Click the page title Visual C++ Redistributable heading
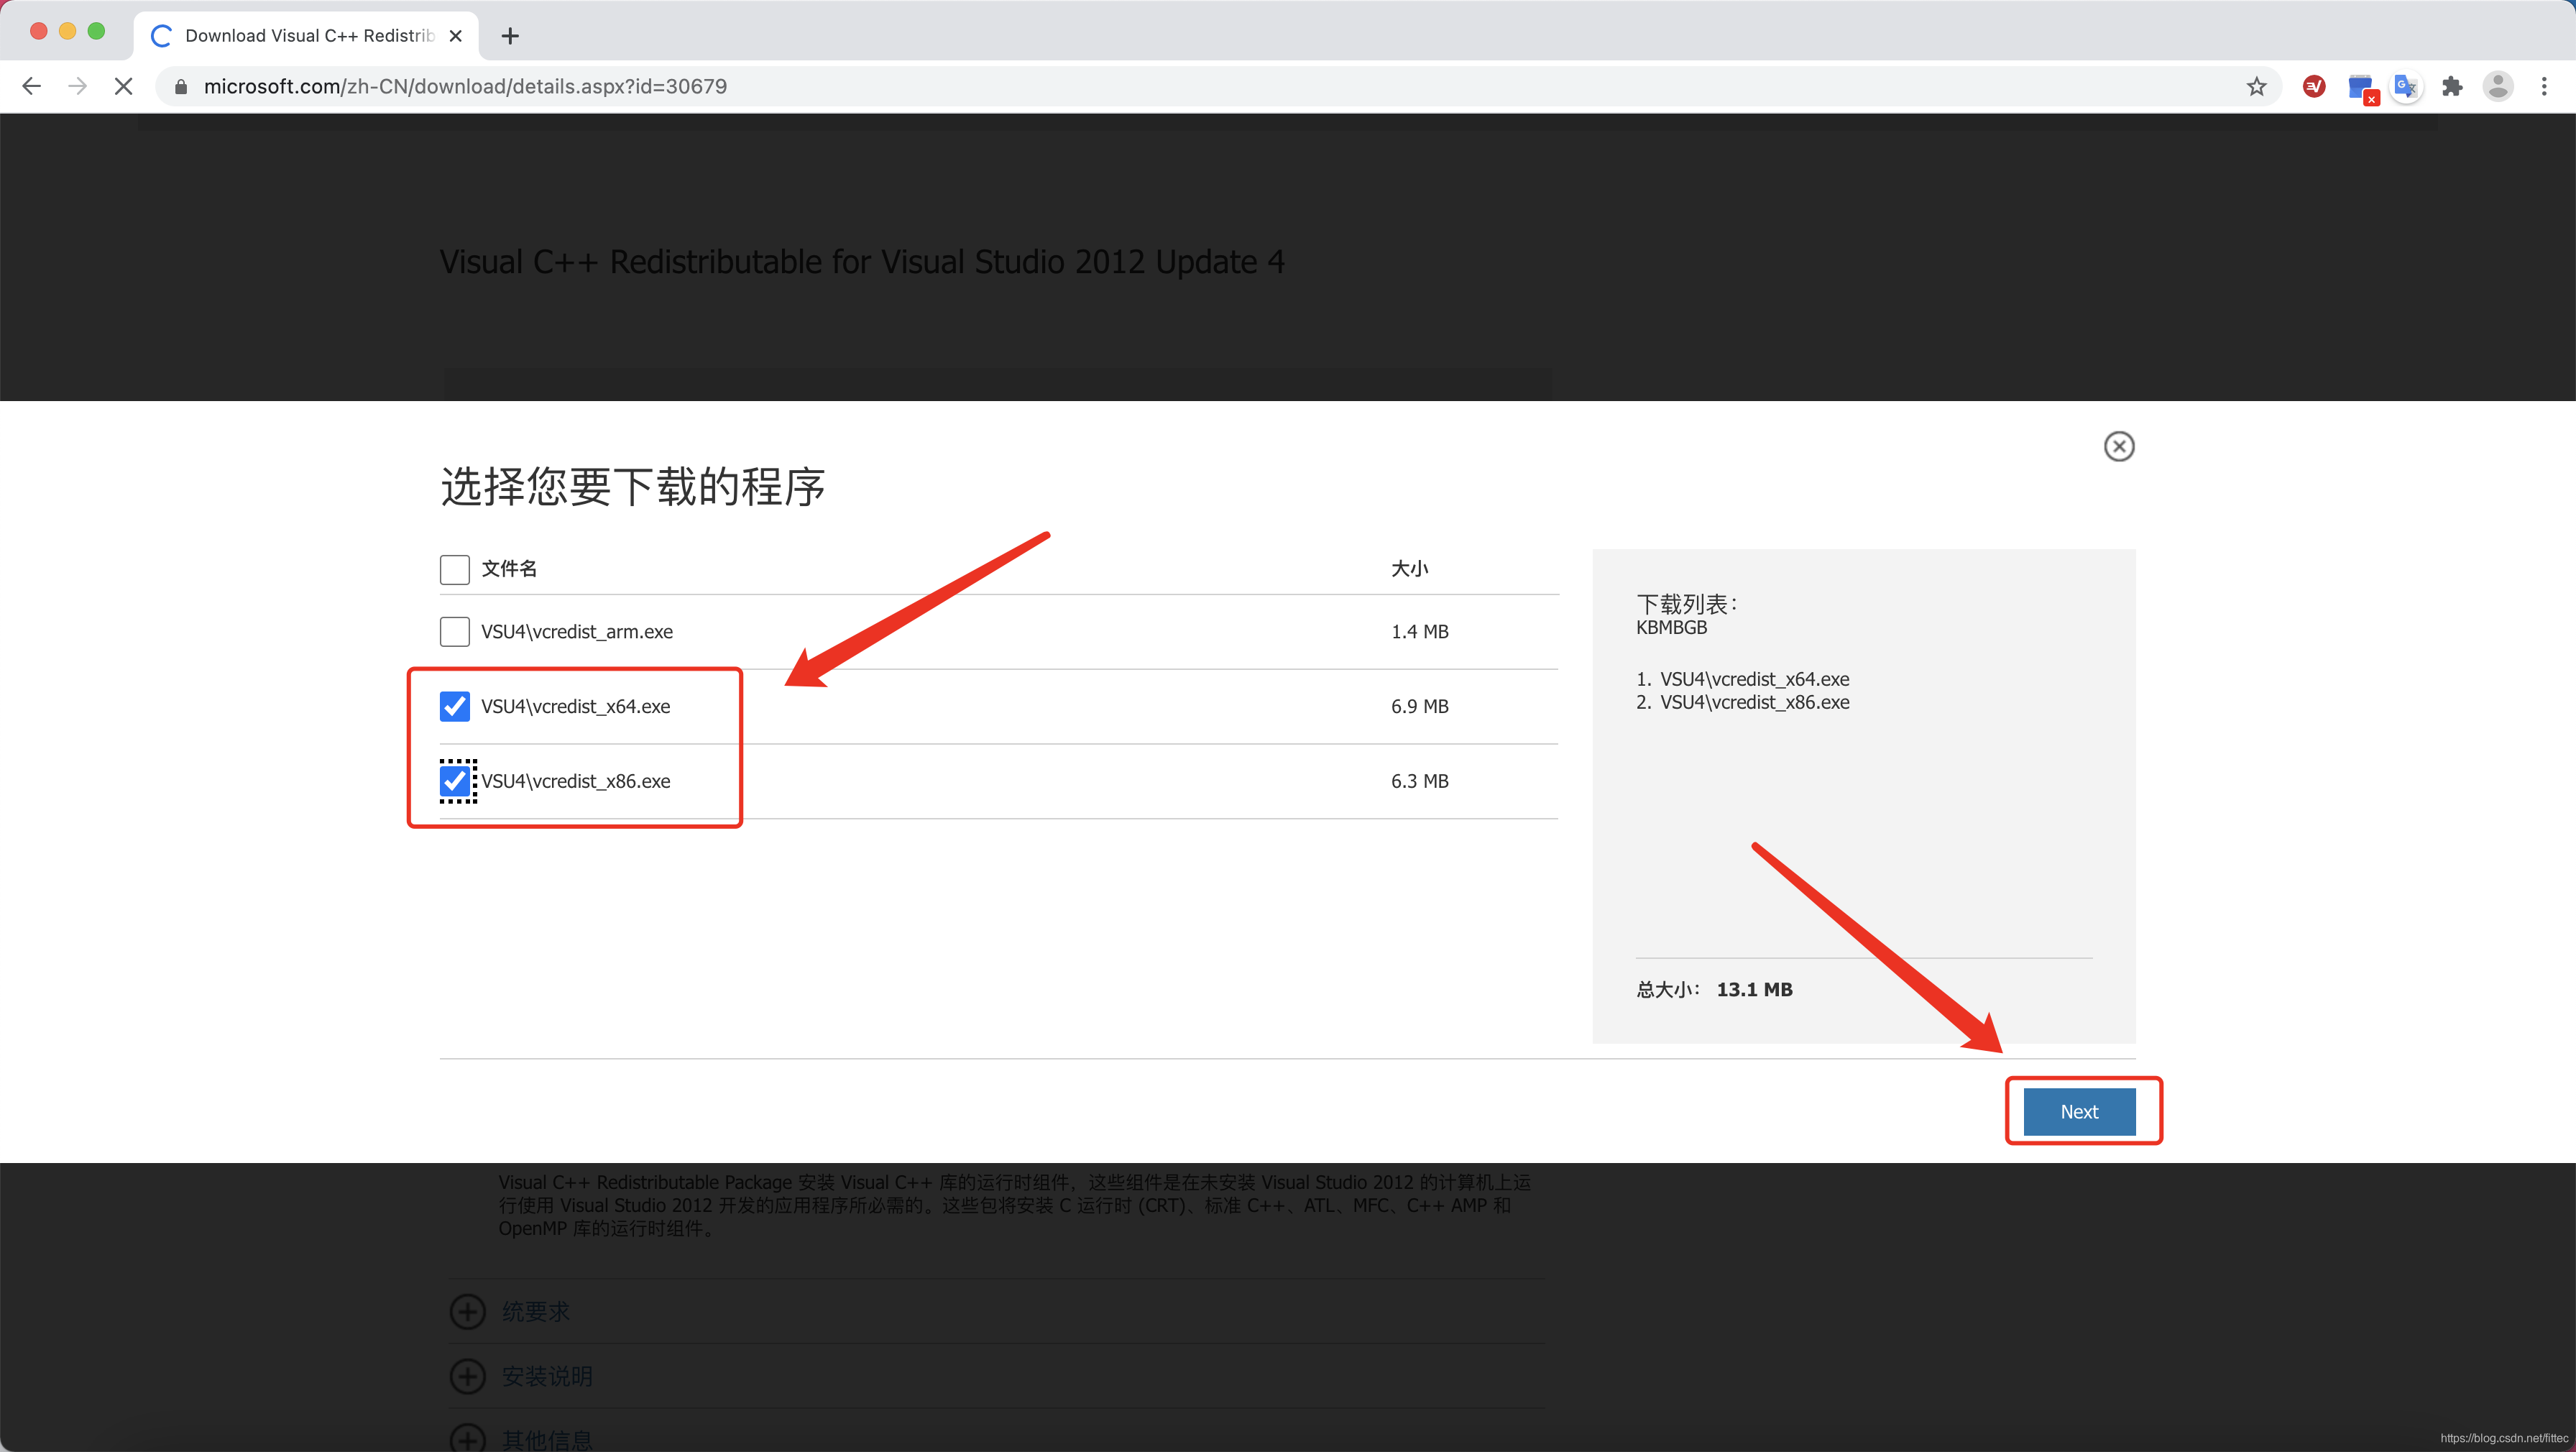This screenshot has width=2576, height=1452. pyautogui.click(x=862, y=262)
